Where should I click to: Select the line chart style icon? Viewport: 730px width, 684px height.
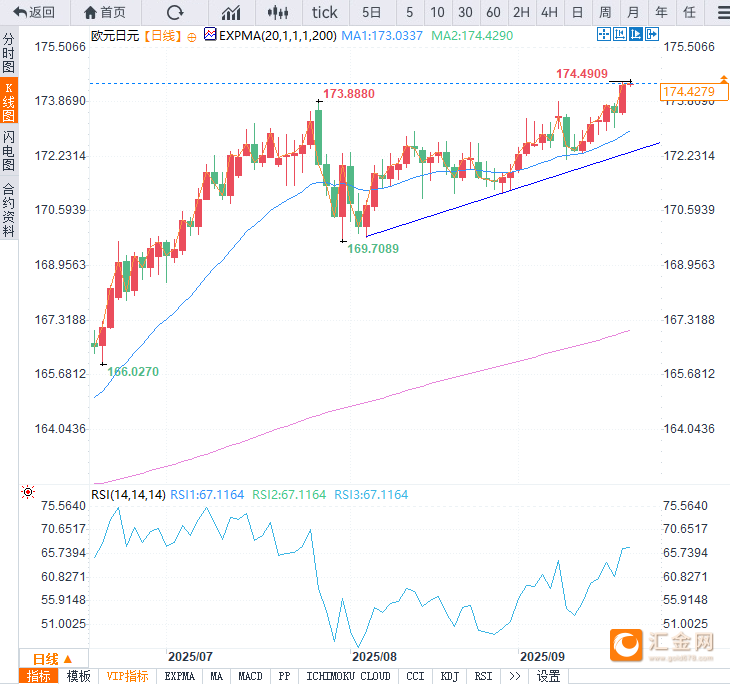click(x=231, y=12)
